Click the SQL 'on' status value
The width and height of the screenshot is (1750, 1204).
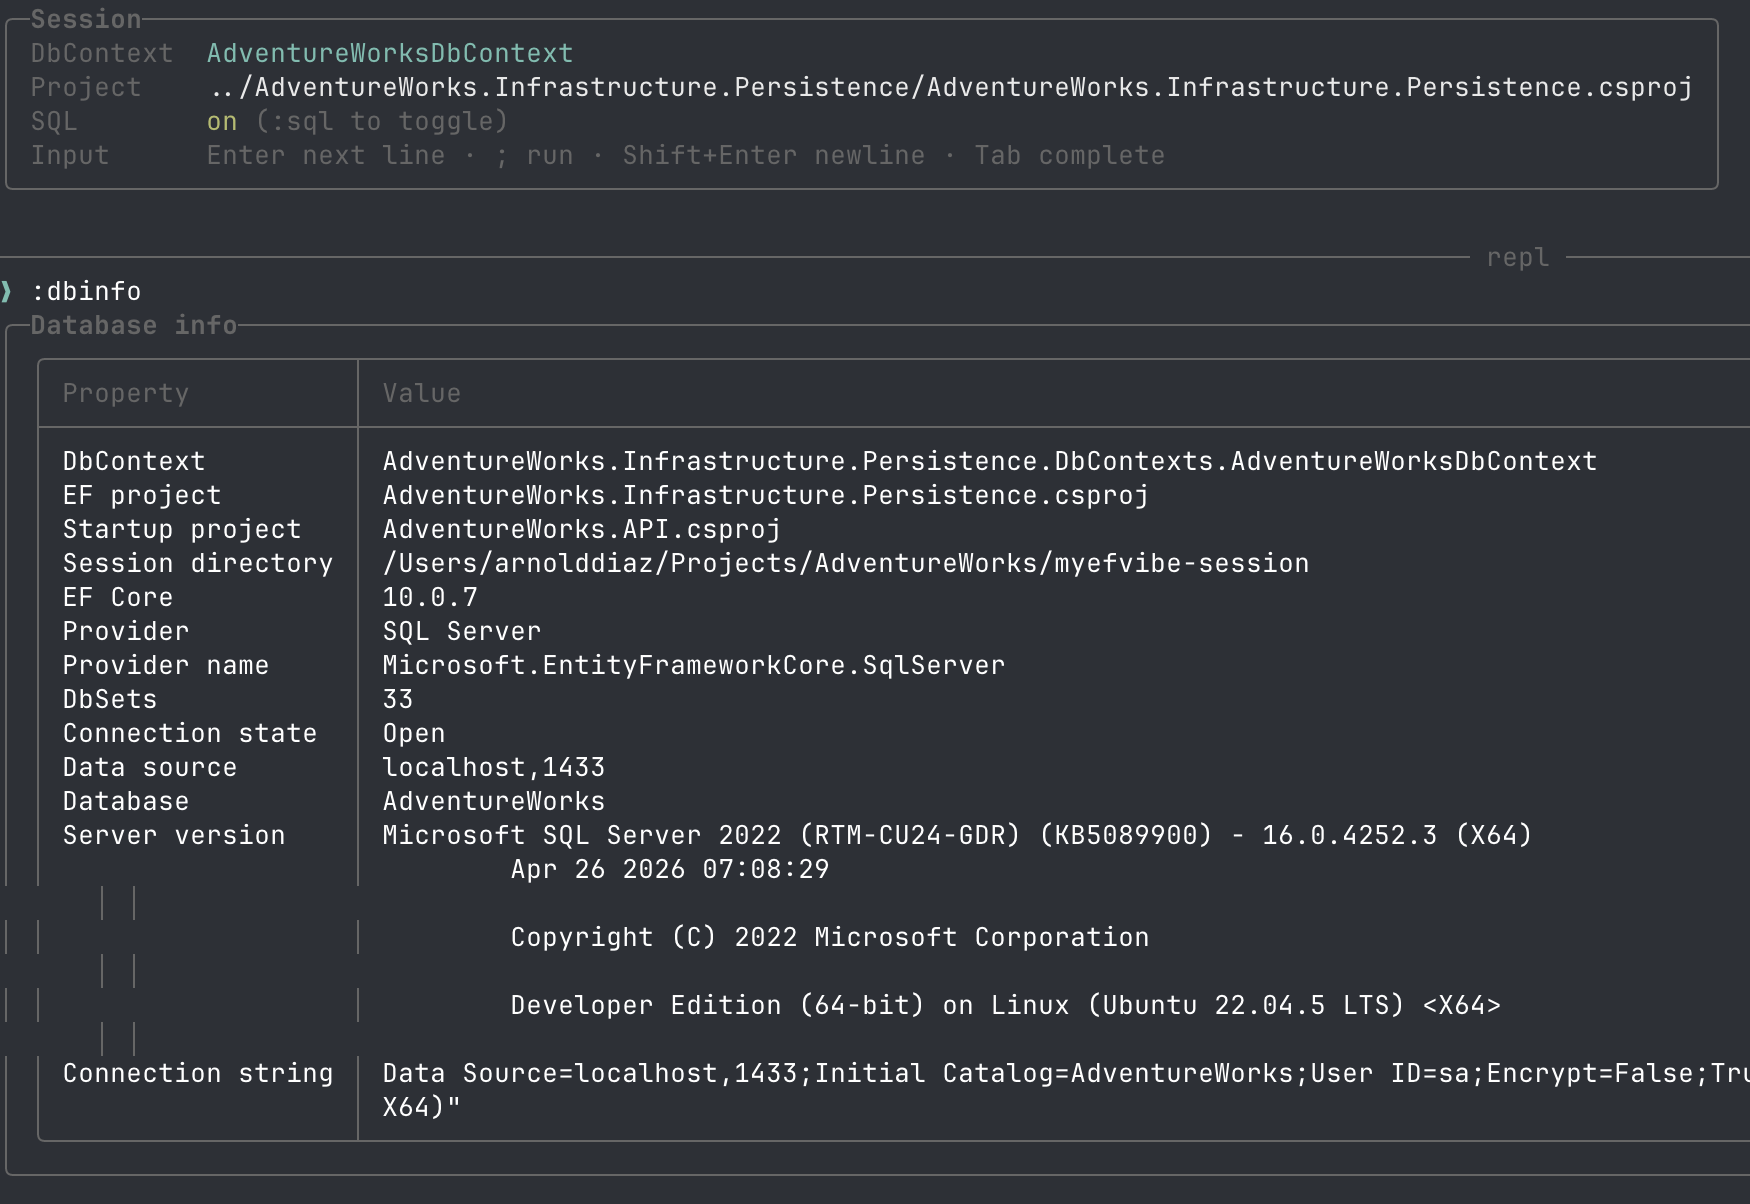coord(222,121)
